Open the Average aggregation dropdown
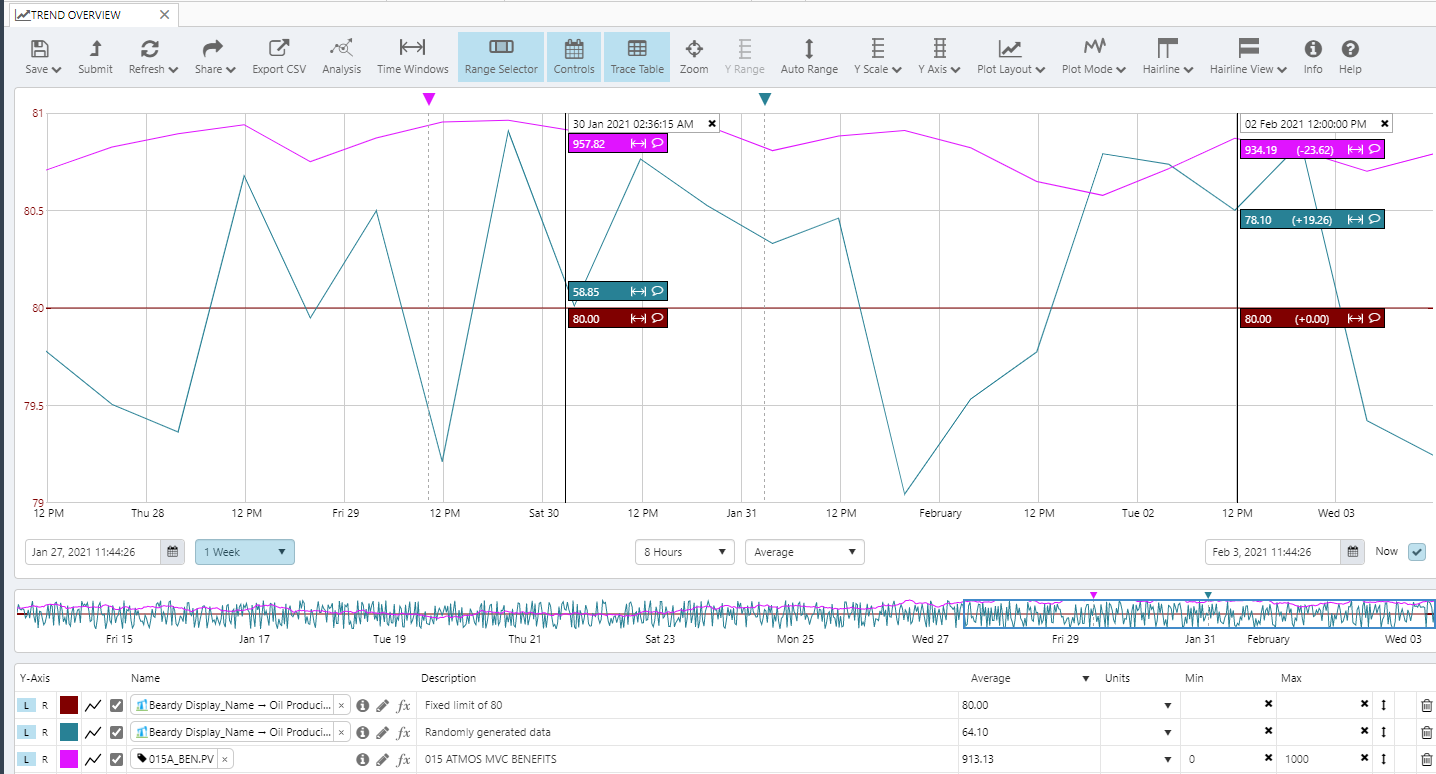 click(804, 552)
